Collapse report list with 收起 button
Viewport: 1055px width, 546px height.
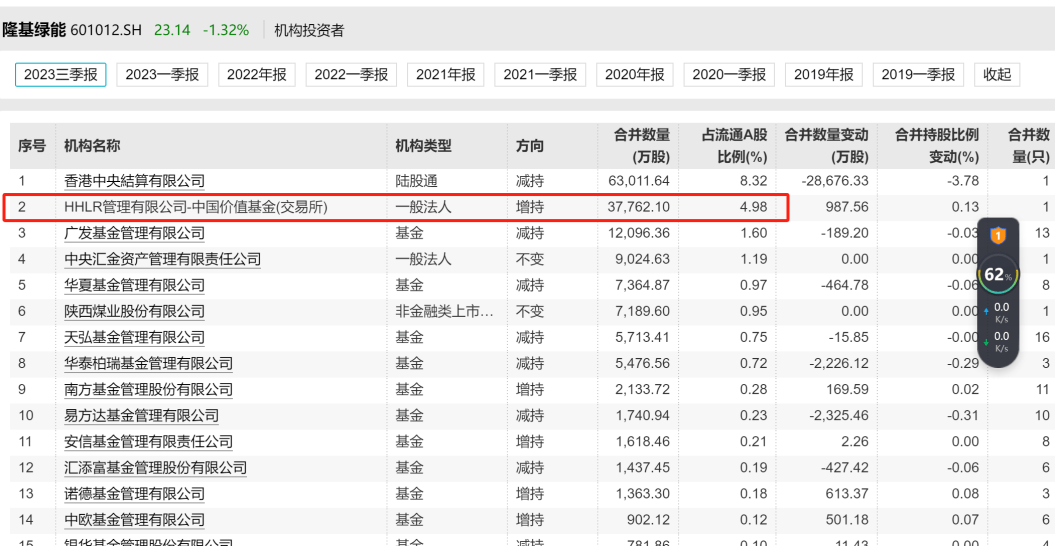tap(996, 74)
